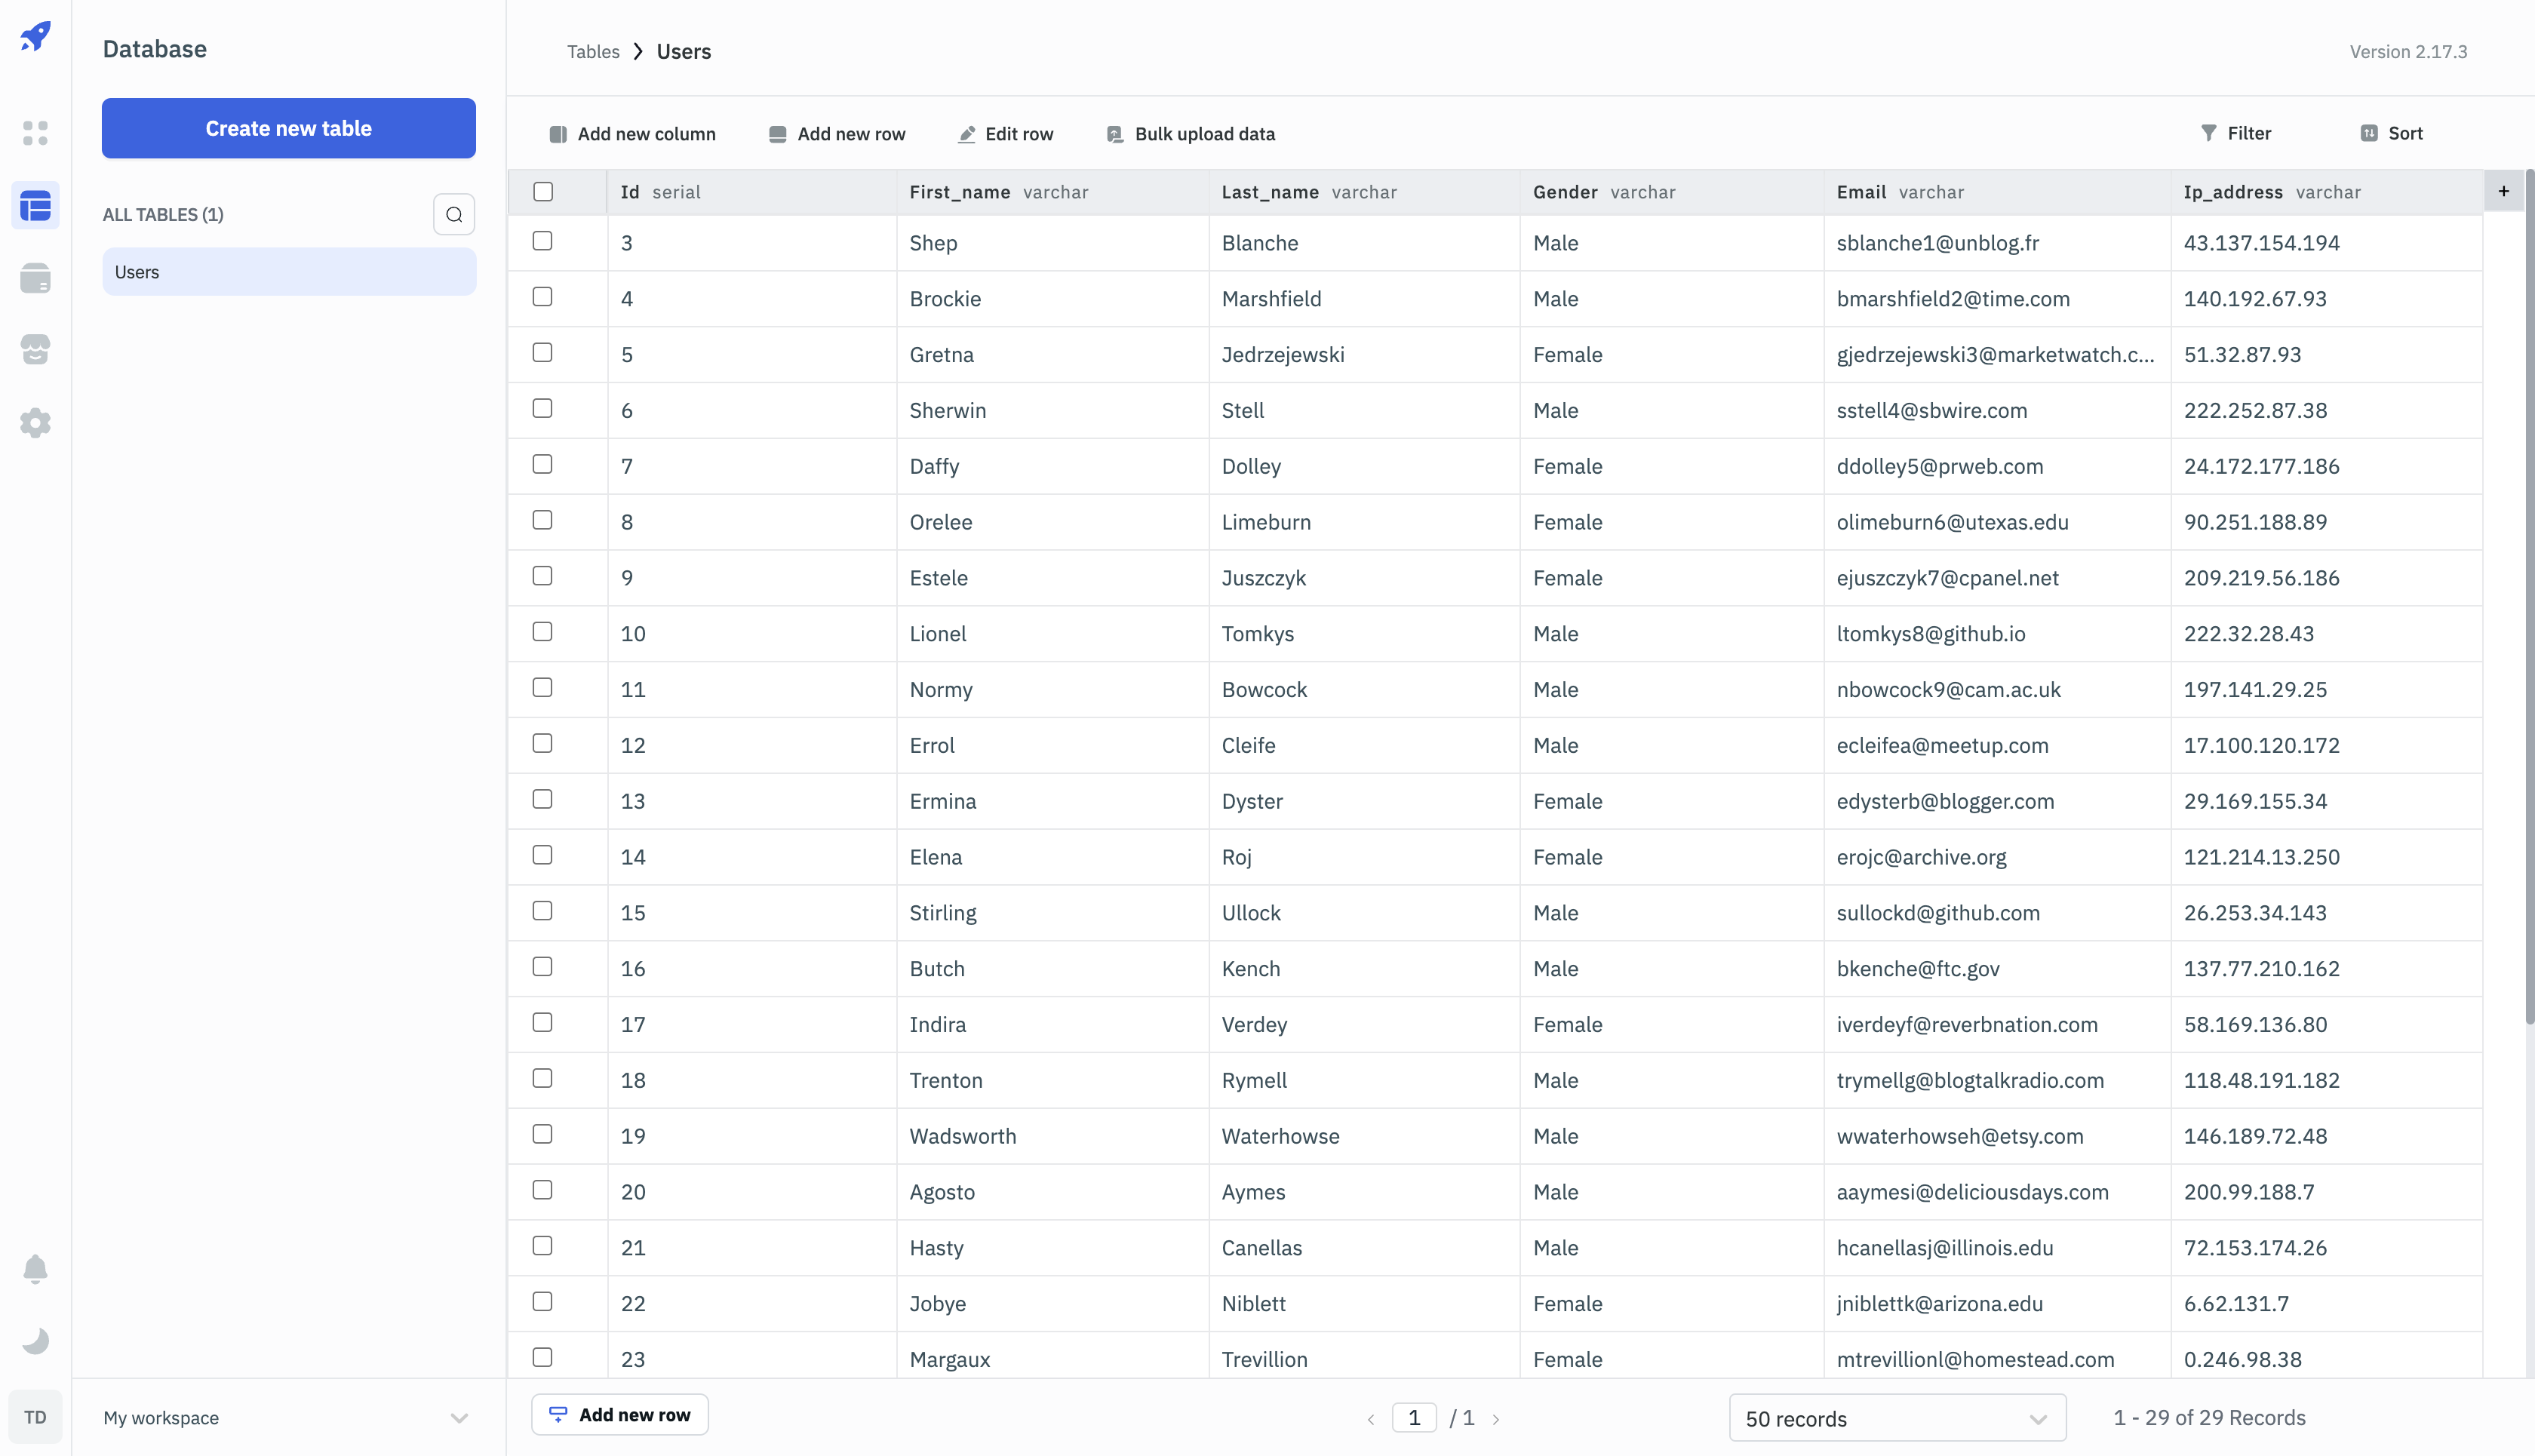This screenshot has height=1456, width=2535.
Task: Open the marketplace store icon in sidebar
Action: point(35,350)
